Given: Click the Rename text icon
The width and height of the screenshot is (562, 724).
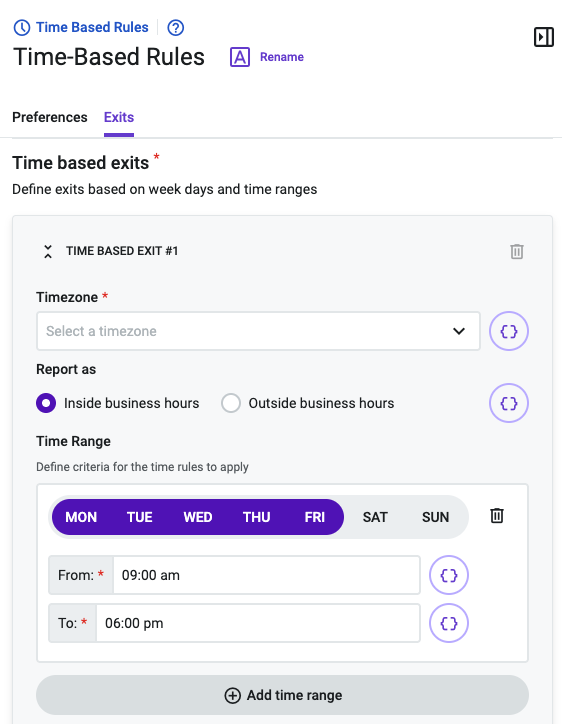Looking at the screenshot, I should [240, 57].
